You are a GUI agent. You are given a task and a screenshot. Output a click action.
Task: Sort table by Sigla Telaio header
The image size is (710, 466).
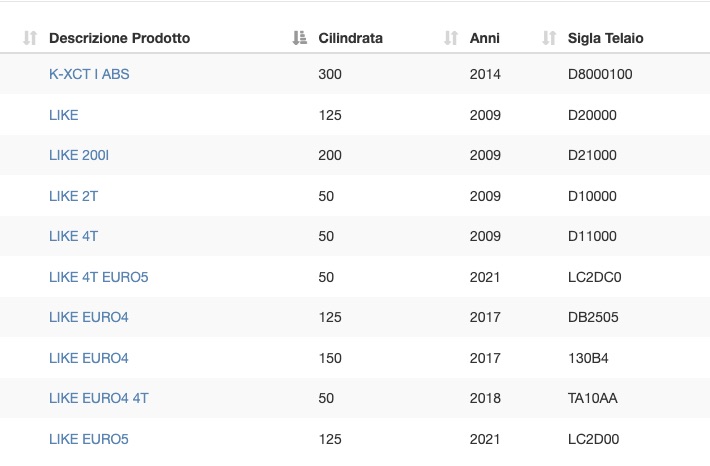[605, 38]
